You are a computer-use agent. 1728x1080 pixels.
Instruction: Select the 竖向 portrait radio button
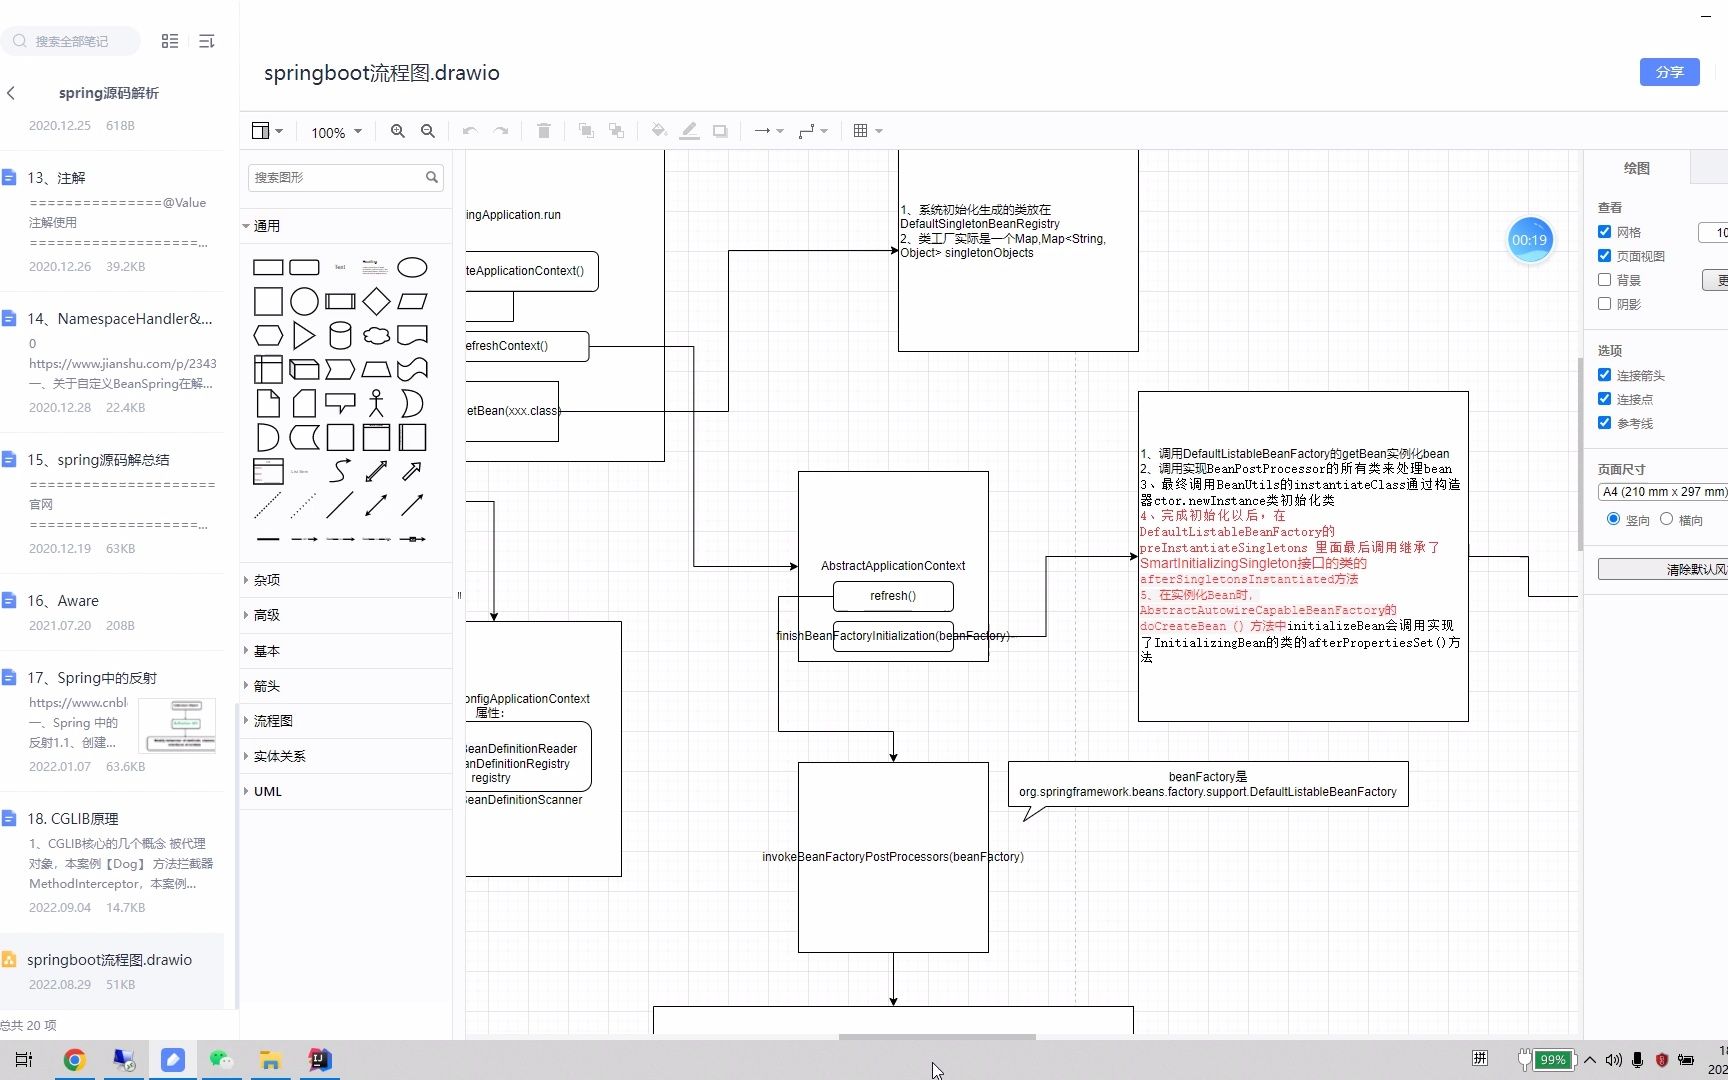pos(1613,519)
